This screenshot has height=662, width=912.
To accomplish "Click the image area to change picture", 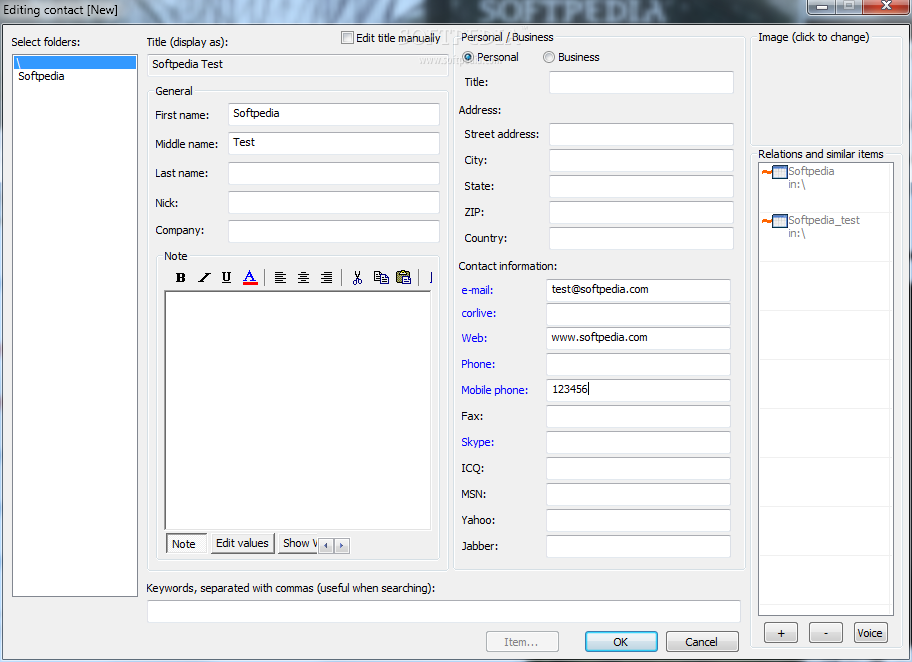I will coord(825,92).
